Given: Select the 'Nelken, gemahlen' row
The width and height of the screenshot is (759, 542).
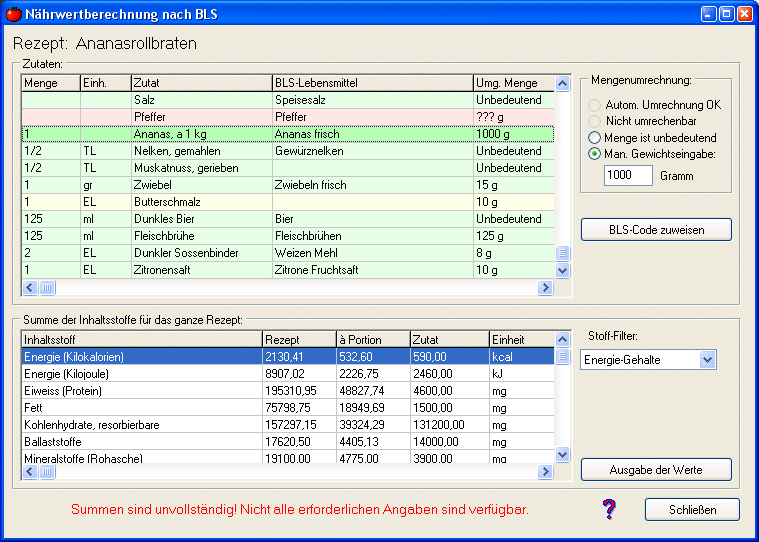Looking at the screenshot, I should pos(288,151).
